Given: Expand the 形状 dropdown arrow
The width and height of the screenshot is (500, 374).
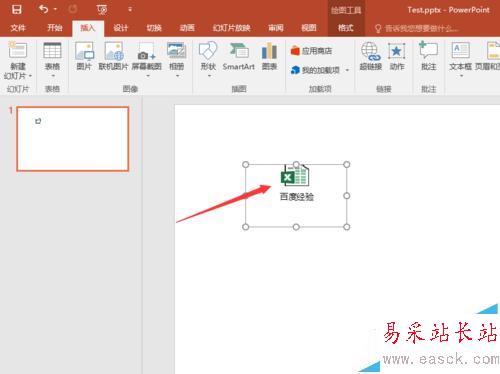Looking at the screenshot, I should click(x=210, y=76).
